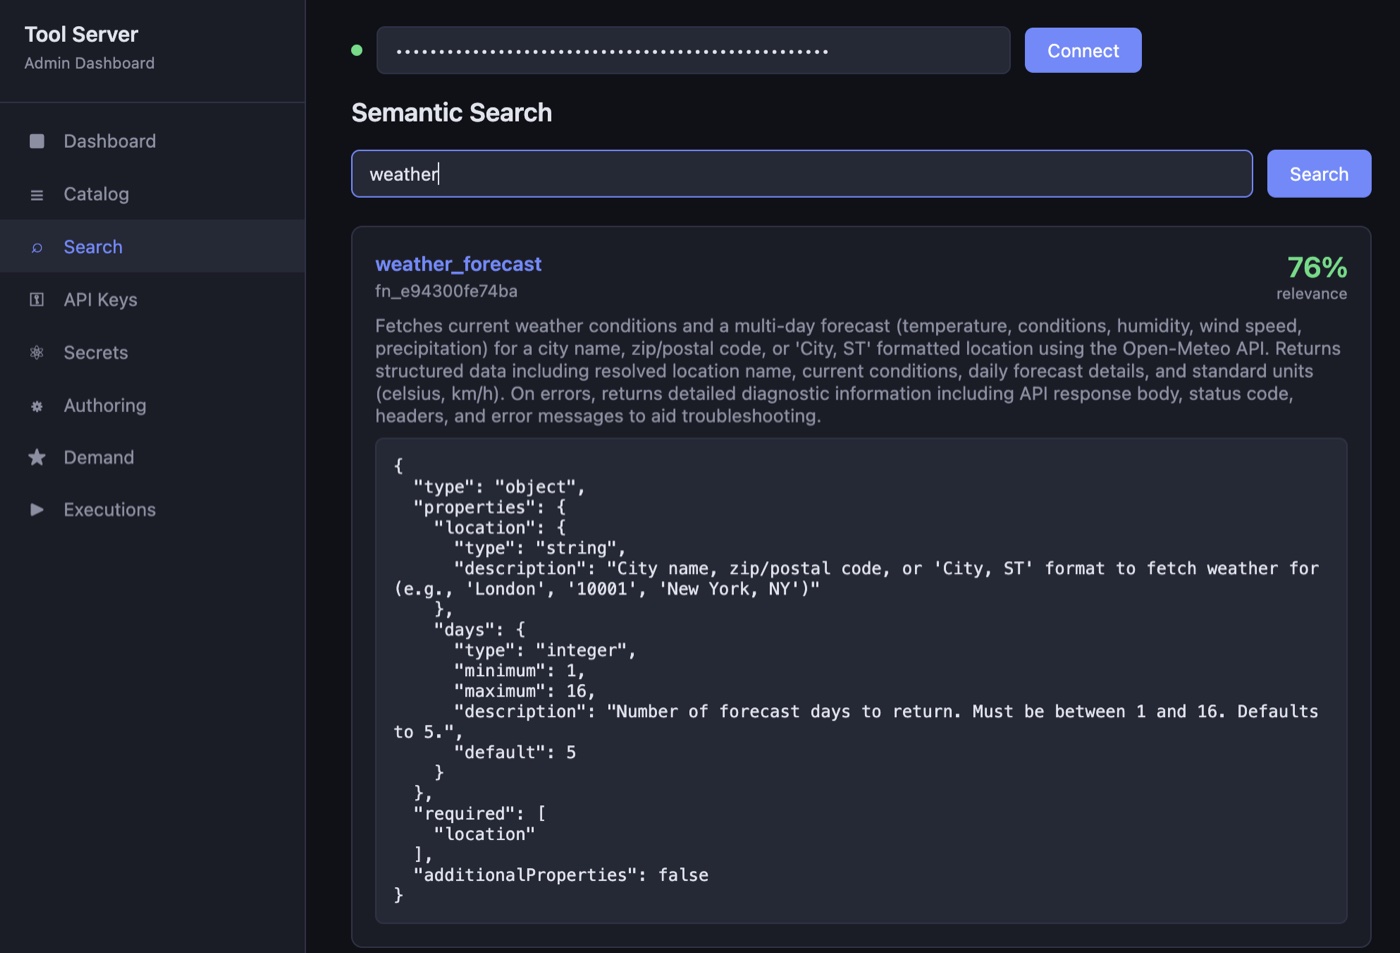
Task: Click the weather_forecast description paragraph
Action: click(x=858, y=371)
